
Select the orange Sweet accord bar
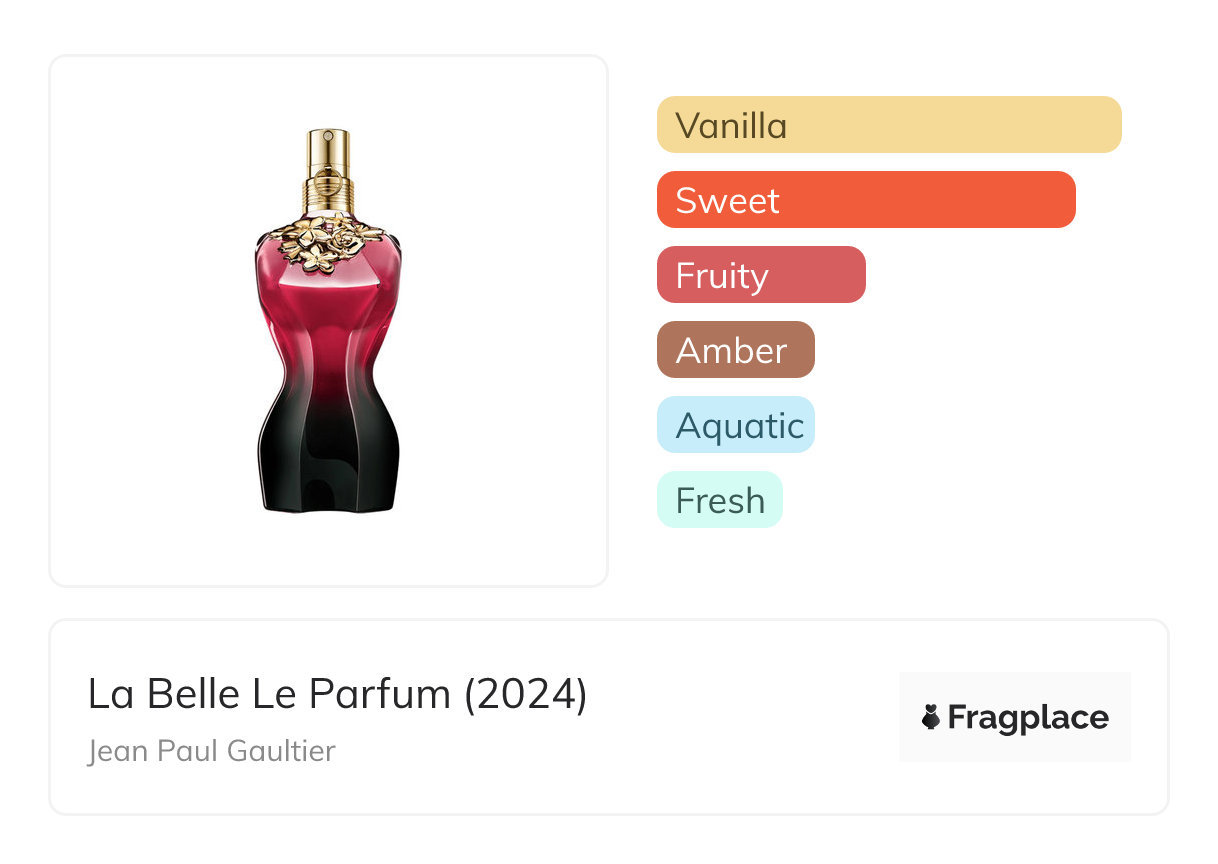[865, 200]
